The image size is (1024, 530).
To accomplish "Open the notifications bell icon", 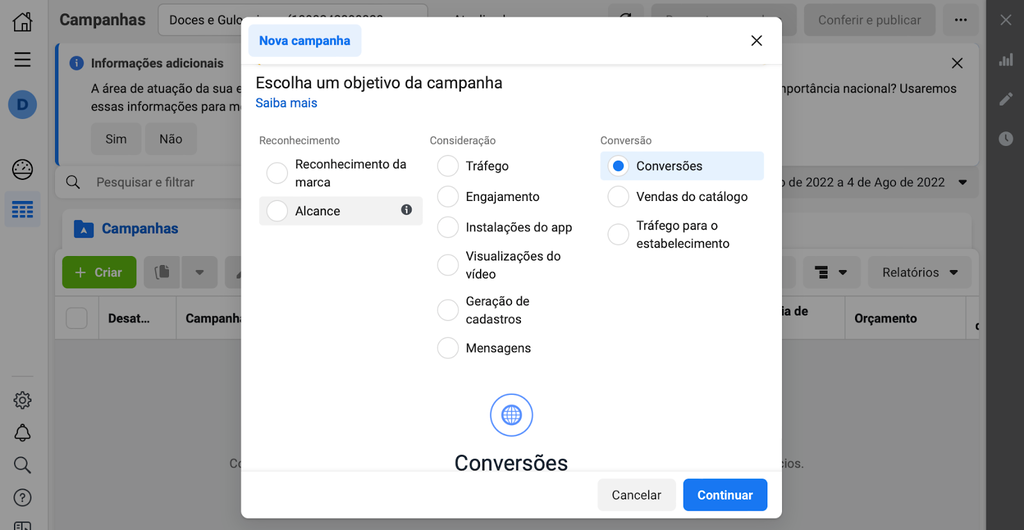I will (x=22, y=432).
